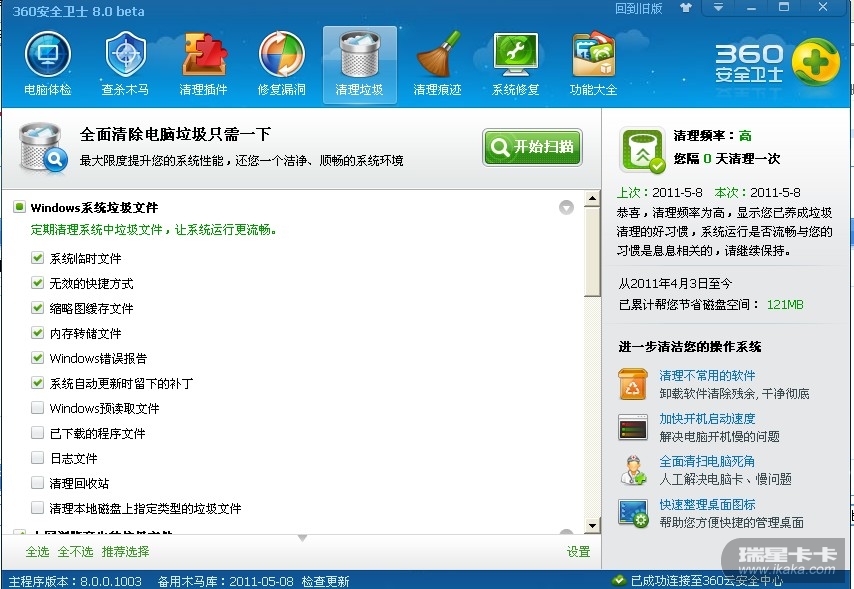
Task: Click 主程序版本：8.0.0.1003 status text
Action: tap(75, 581)
